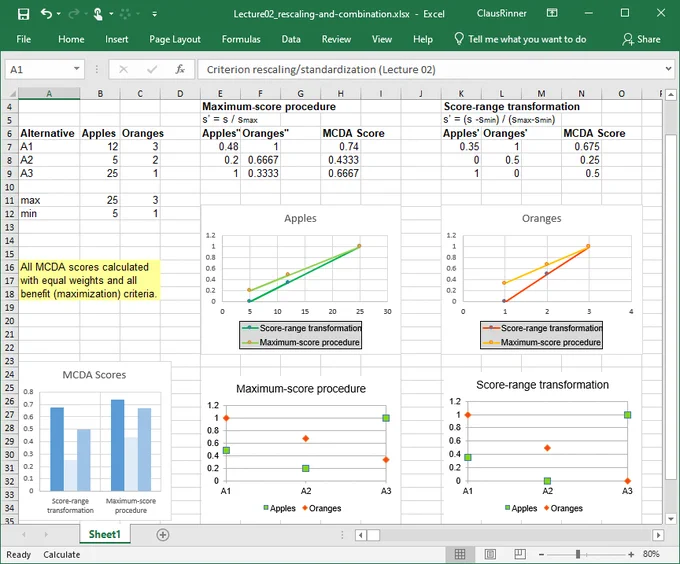Click the Share button
This screenshot has height=564, width=680.
click(641, 39)
